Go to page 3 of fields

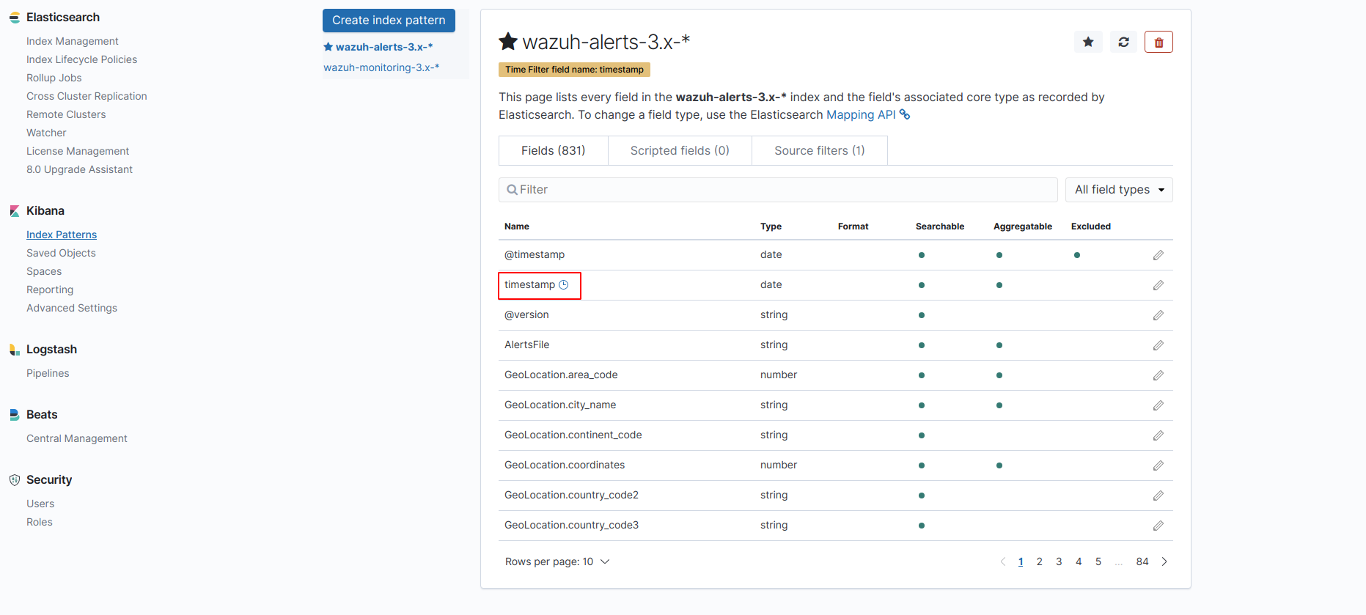pos(1059,562)
